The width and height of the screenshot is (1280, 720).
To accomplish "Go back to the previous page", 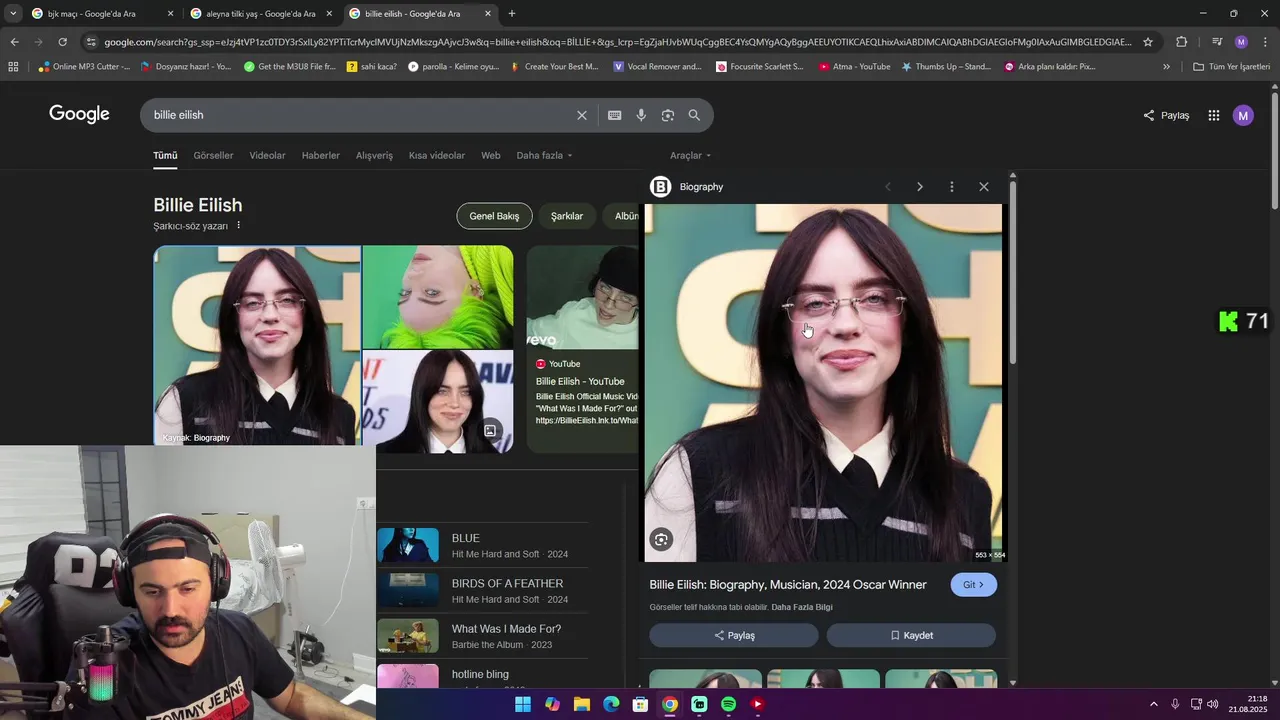I will [14, 42].
